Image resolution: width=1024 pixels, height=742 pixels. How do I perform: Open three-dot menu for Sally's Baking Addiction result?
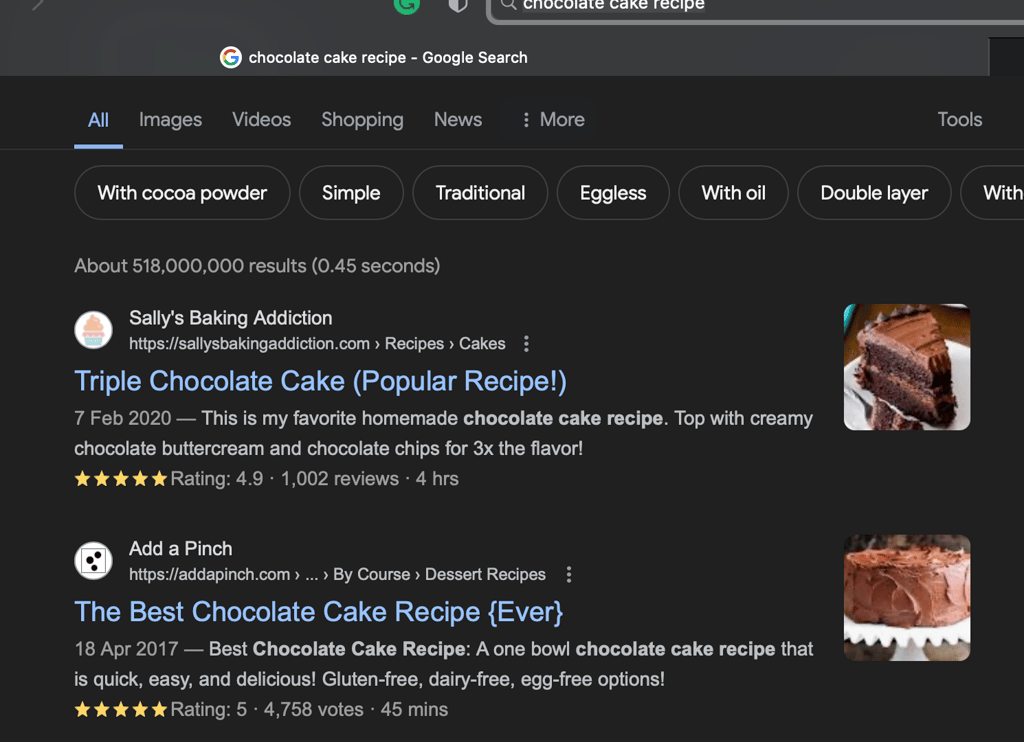click(526, 344)
